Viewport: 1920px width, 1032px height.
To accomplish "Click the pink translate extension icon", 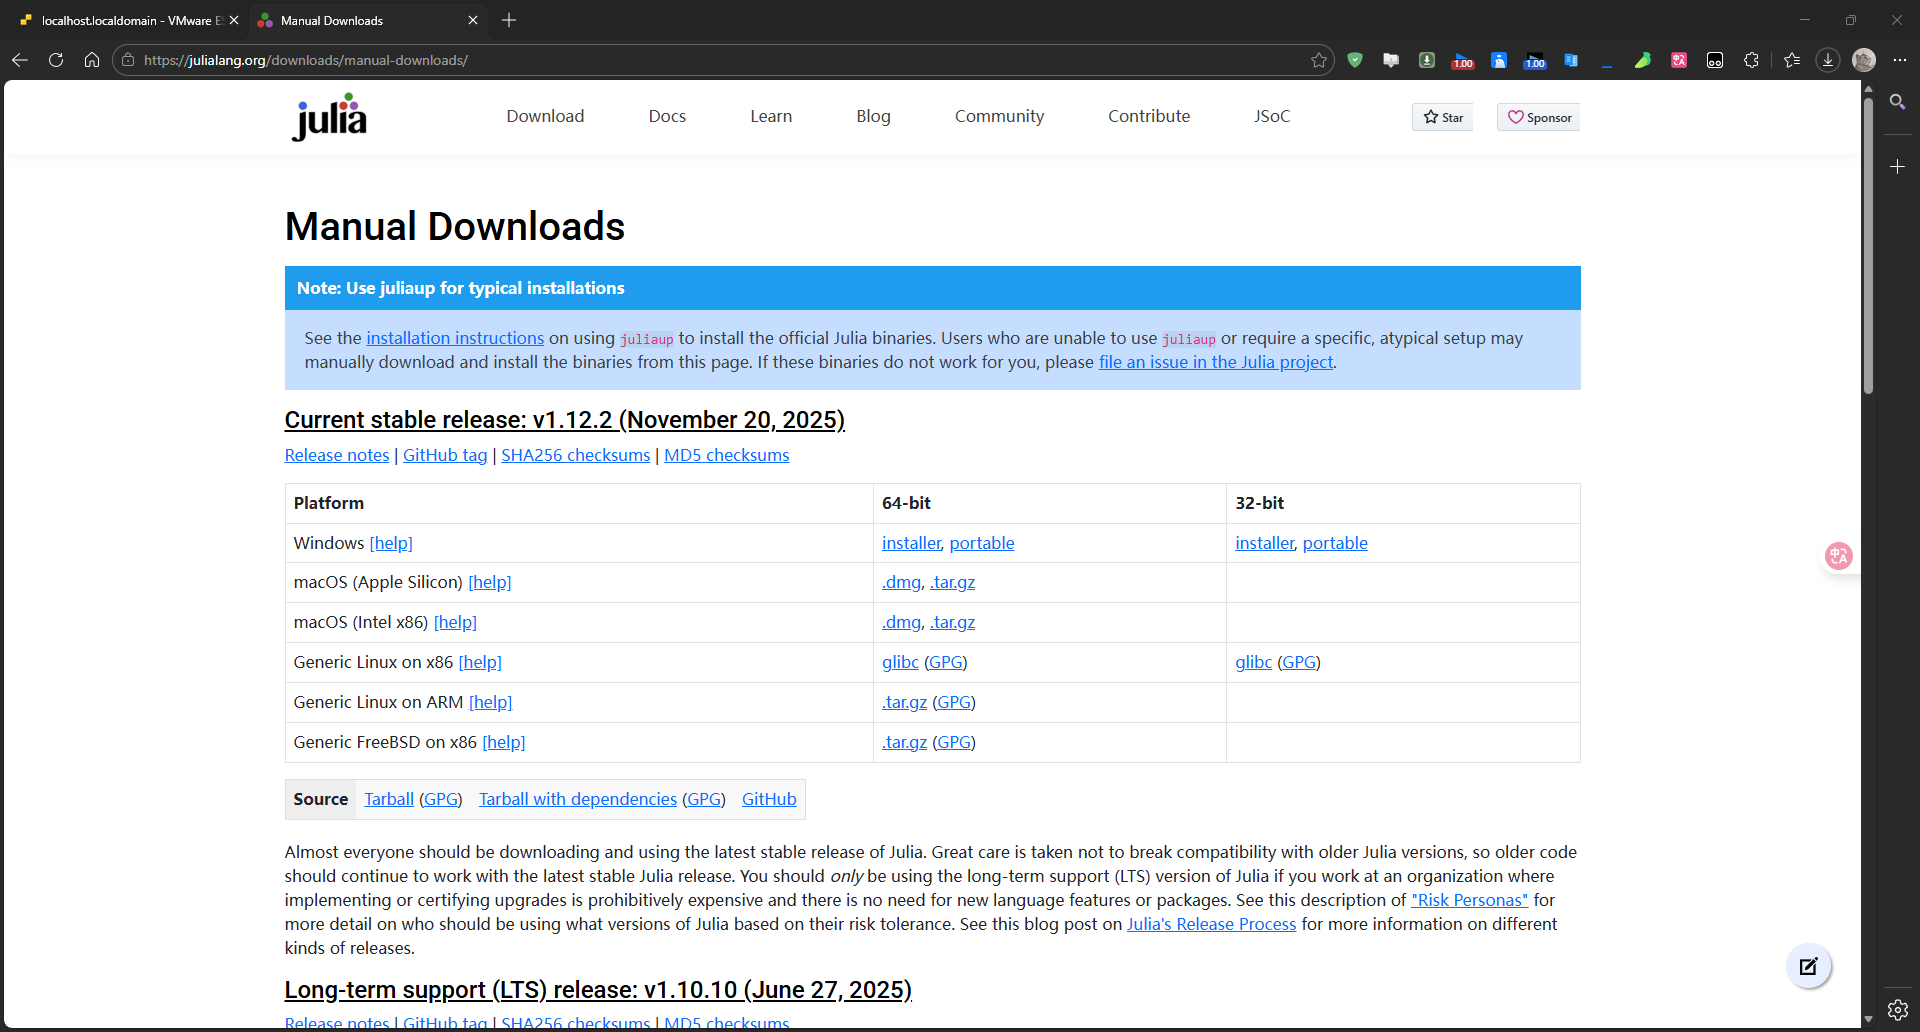I will (1679, 60).
